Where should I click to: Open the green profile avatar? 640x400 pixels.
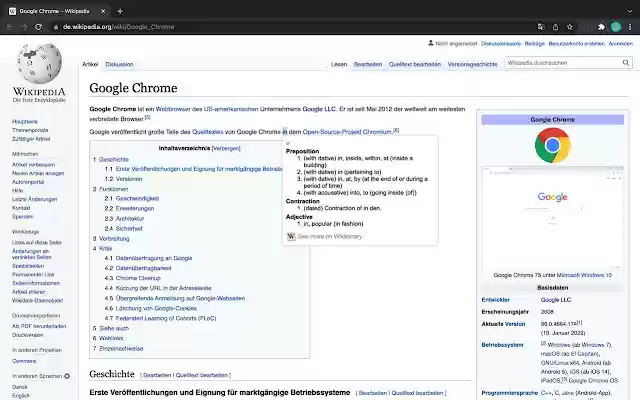pos(616,27)
